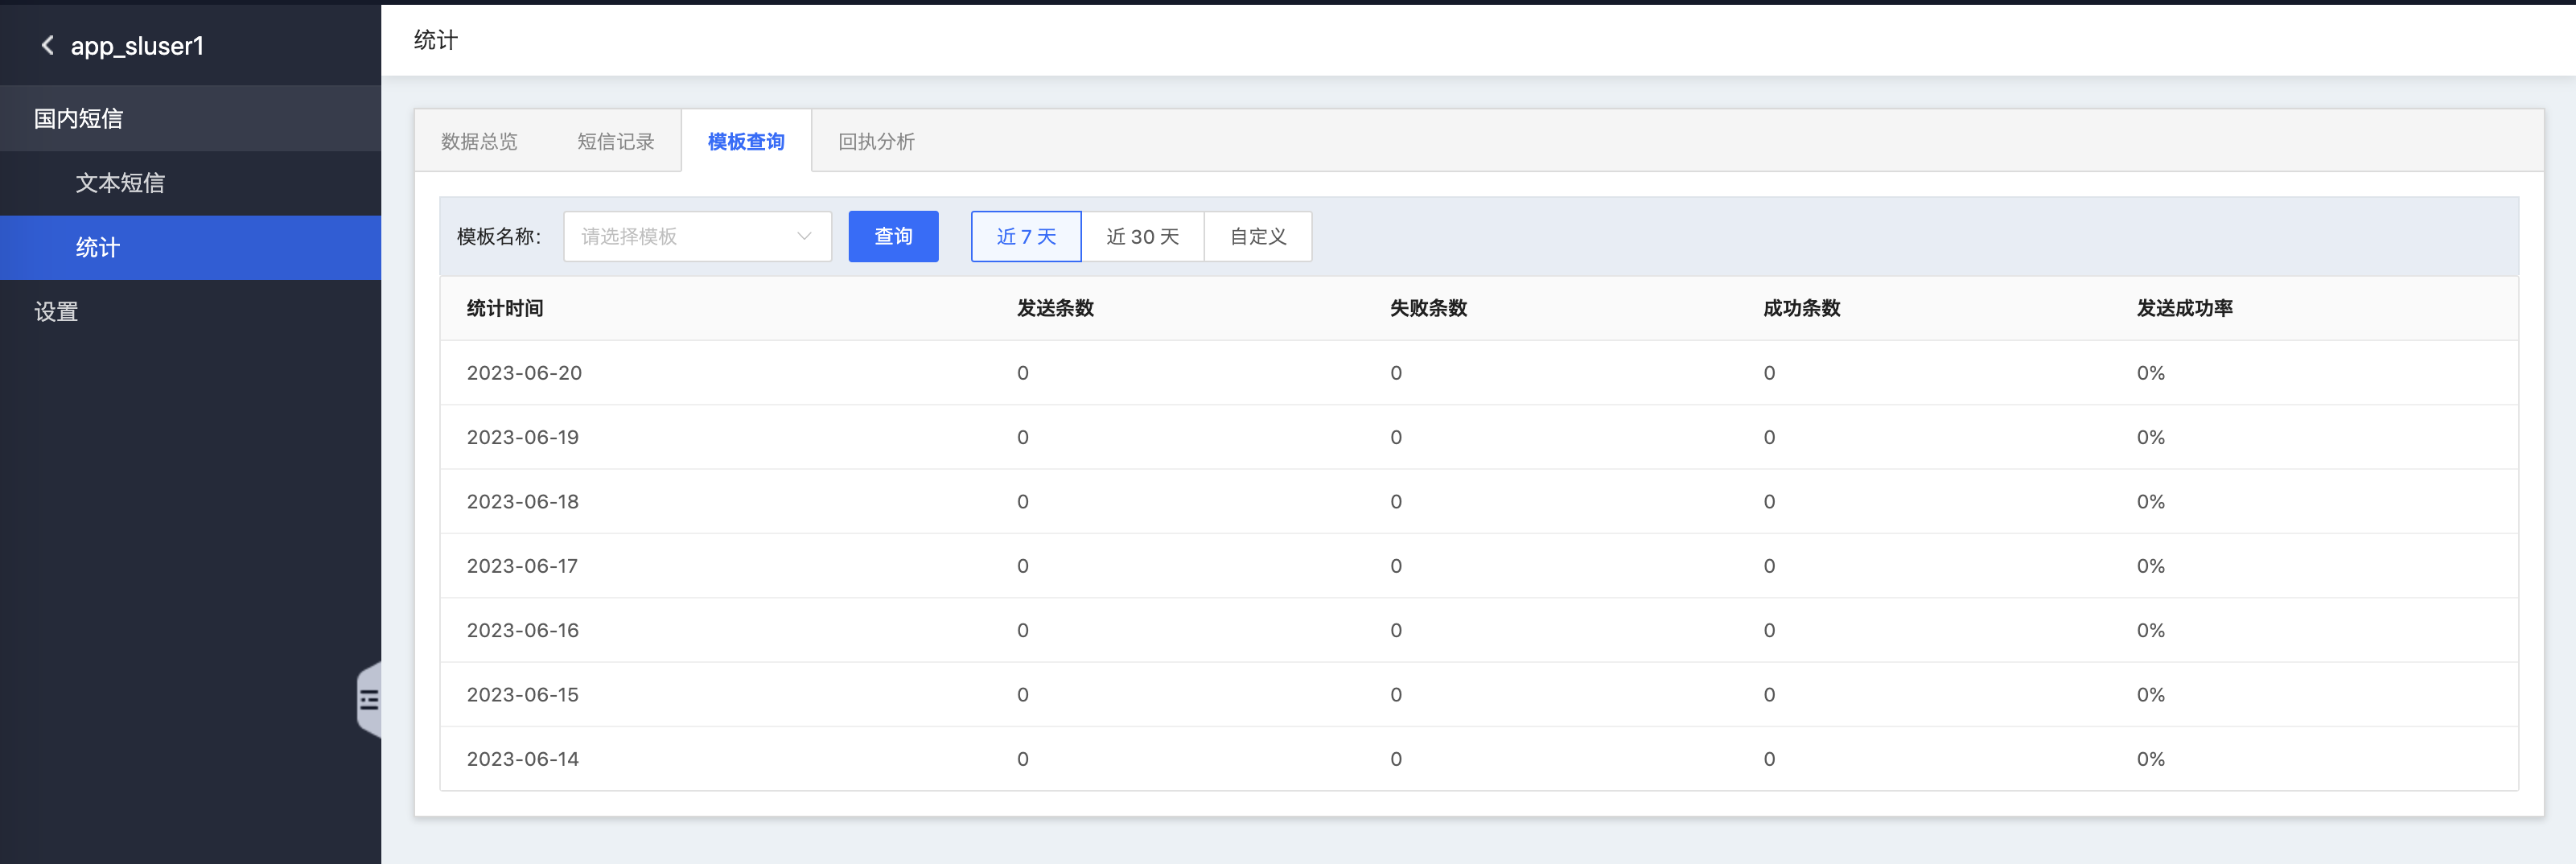The image size is (2576, 864).
Task: Click the 0% rate for 2023-06-16
Action: pyautogui.click(x=2150, y=630)
